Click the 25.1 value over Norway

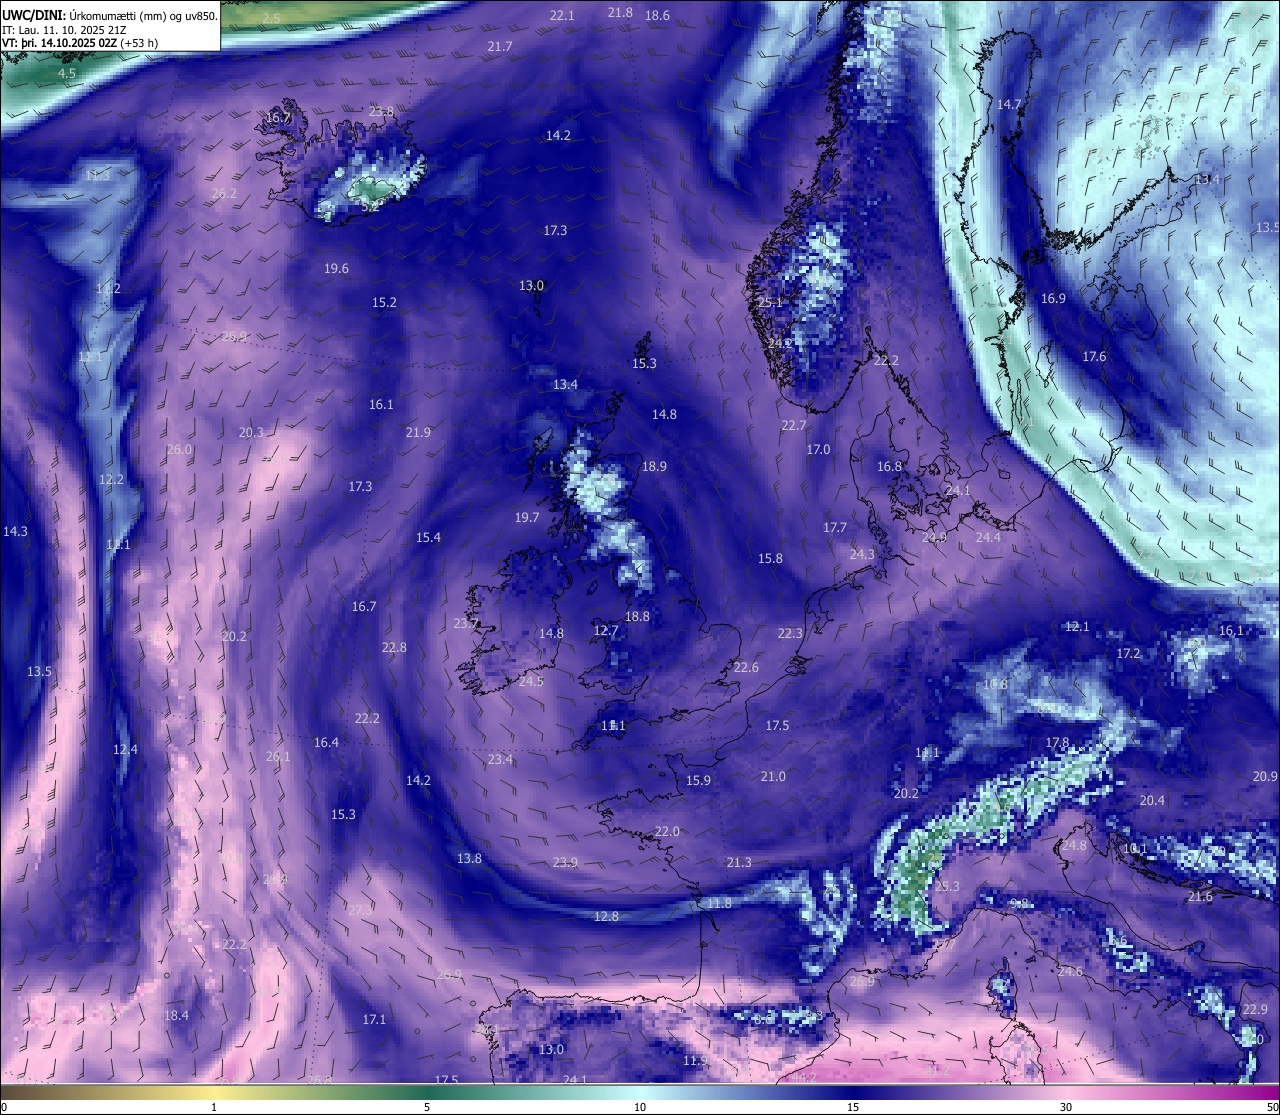(x=770, y=302)
